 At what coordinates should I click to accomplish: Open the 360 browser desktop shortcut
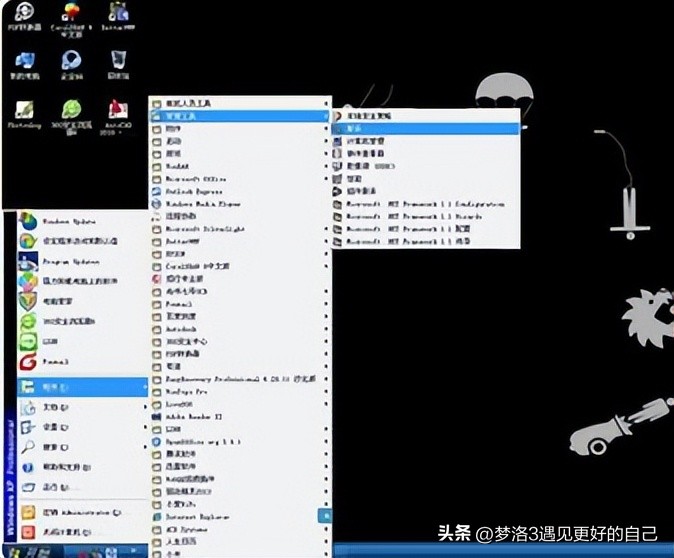point(71,117)
